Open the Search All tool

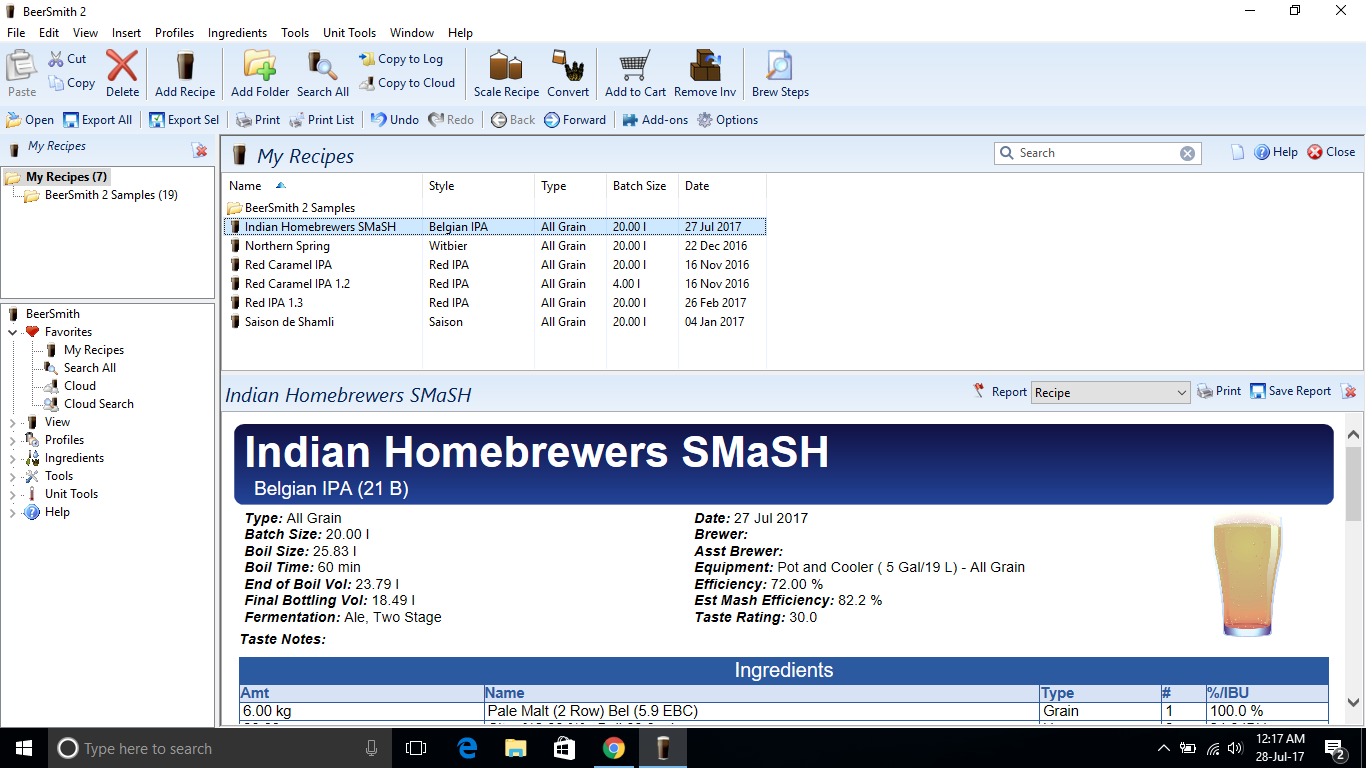click(322, 73)
